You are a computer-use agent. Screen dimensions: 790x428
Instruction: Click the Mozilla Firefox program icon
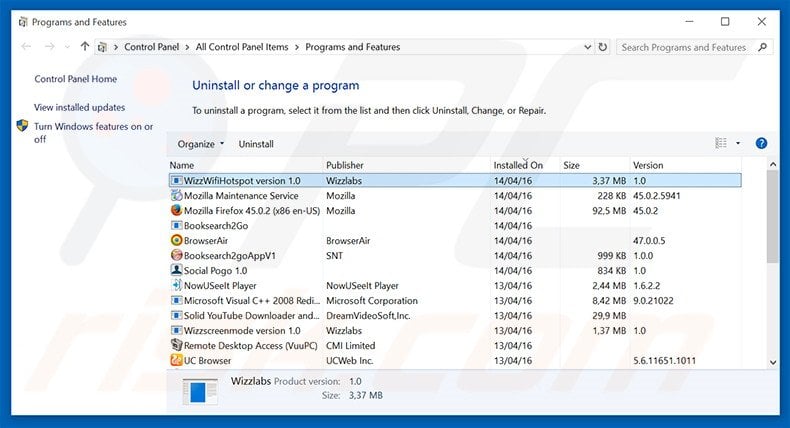pos(176,210)
